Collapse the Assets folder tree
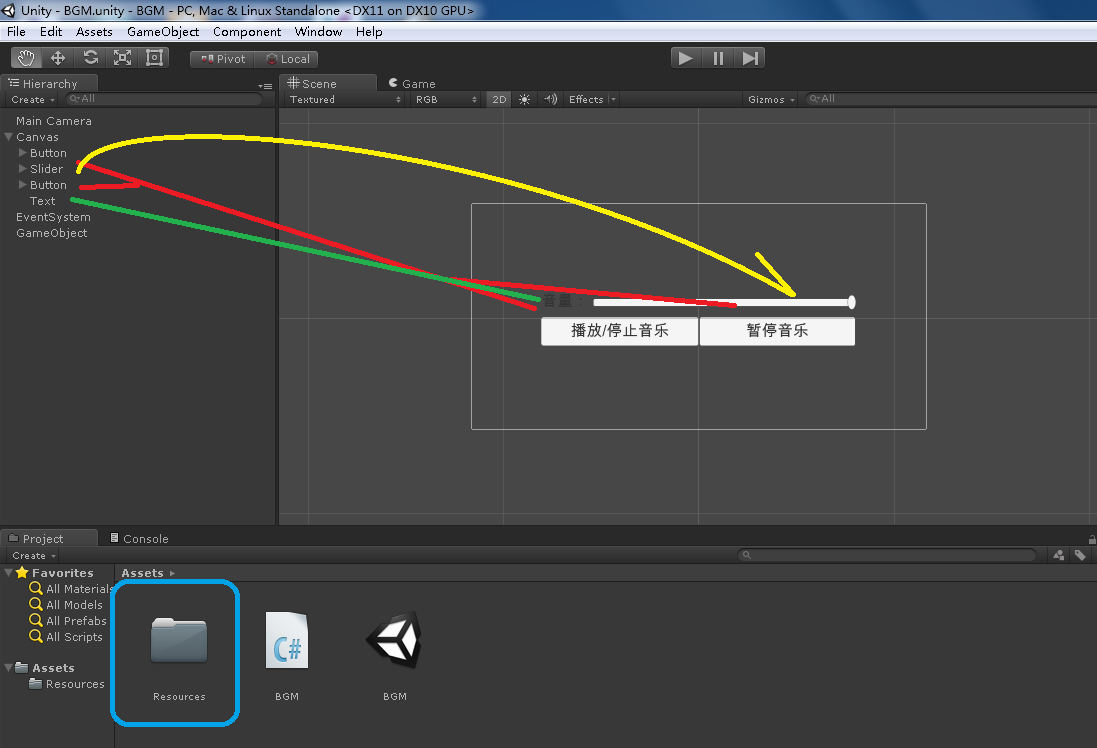Image resolution: width=1097 pixels, height=748 pixels. 8,668
